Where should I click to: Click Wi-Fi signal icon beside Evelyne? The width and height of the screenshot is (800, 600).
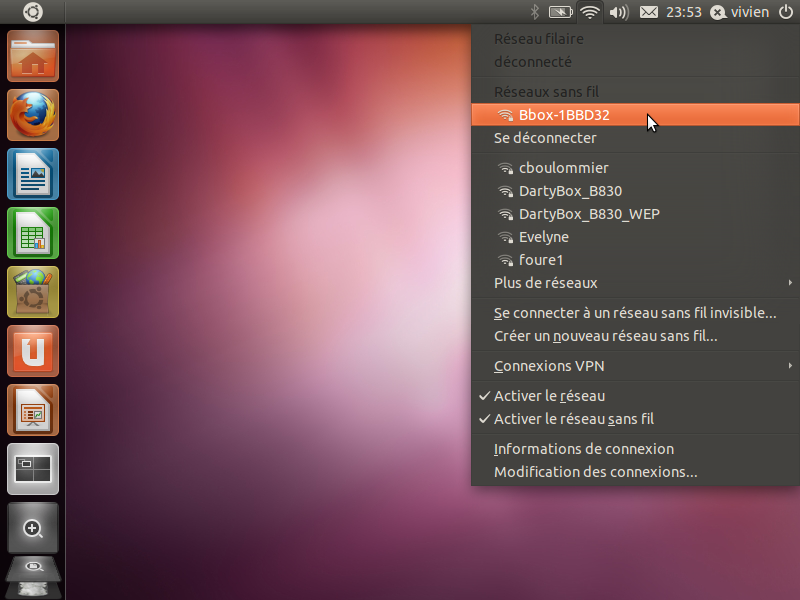506,237
